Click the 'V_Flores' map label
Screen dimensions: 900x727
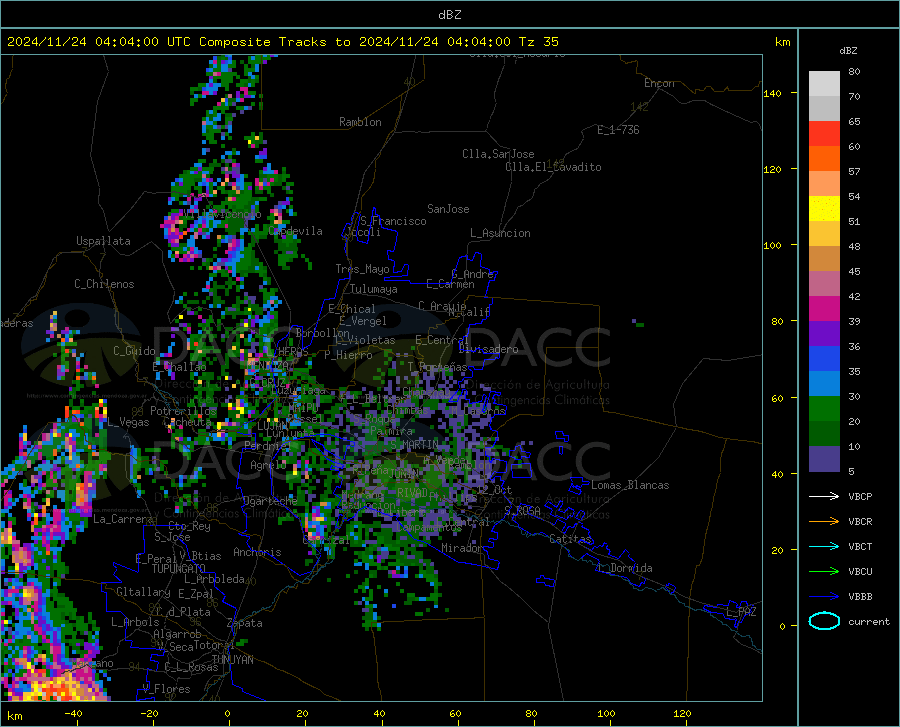tap(166, 689)
